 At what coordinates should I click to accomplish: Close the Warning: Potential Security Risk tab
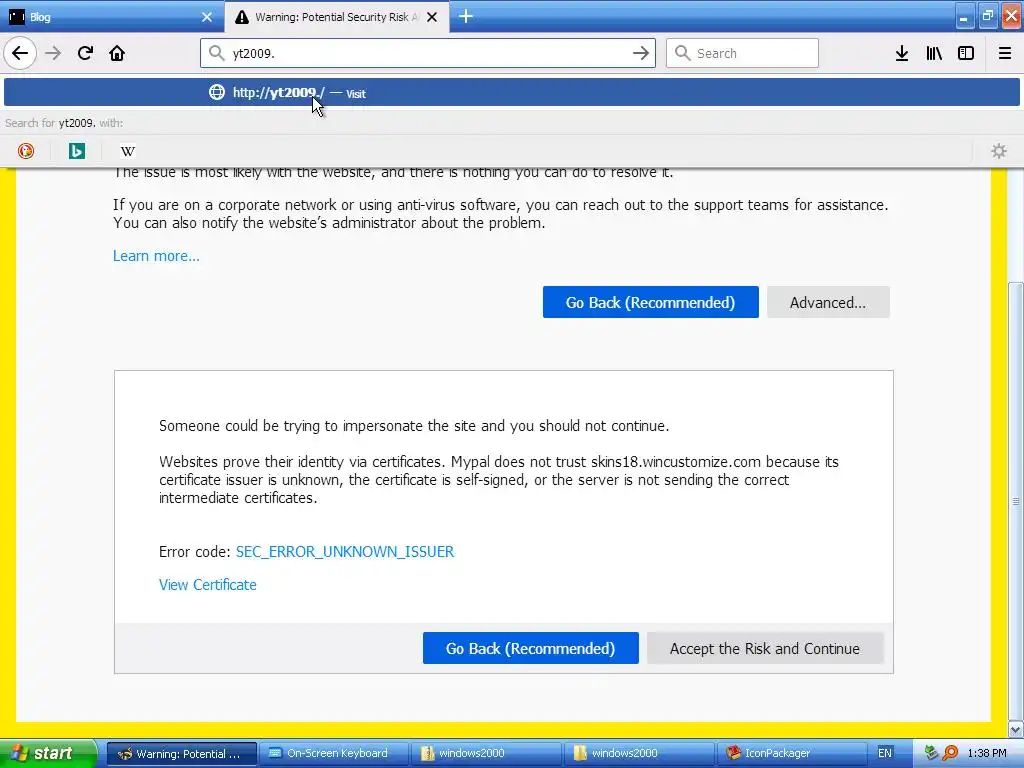point(432,17)
